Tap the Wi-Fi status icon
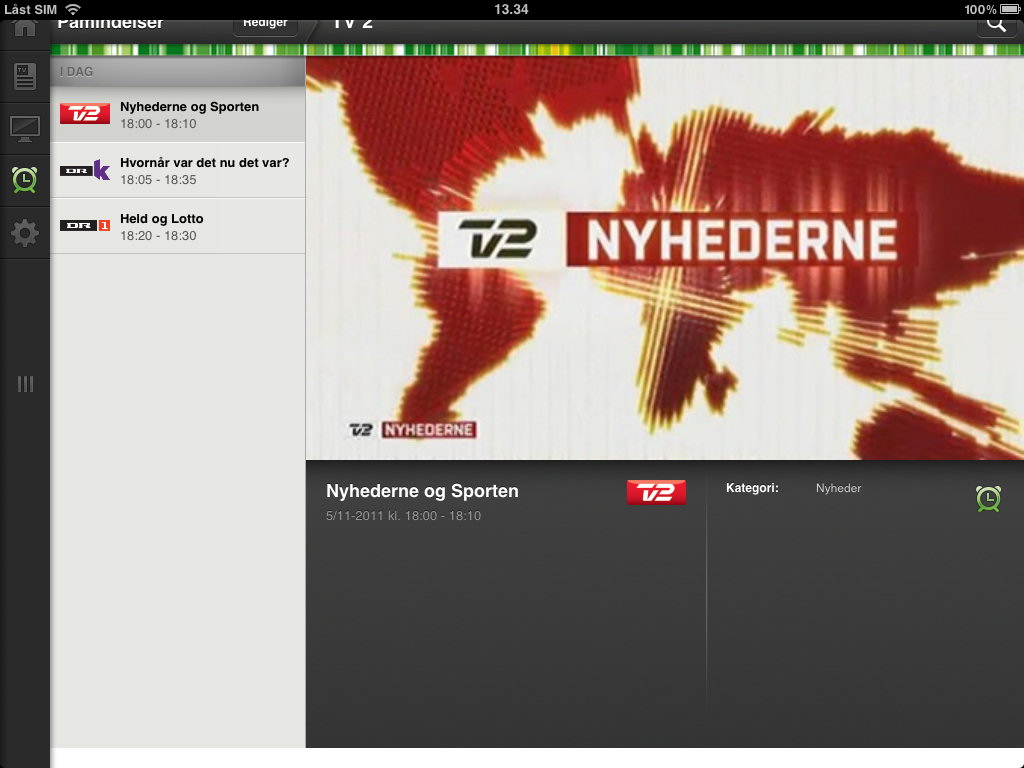The image size is (1024, 768). pyautogui.click(x=73, y=9)
